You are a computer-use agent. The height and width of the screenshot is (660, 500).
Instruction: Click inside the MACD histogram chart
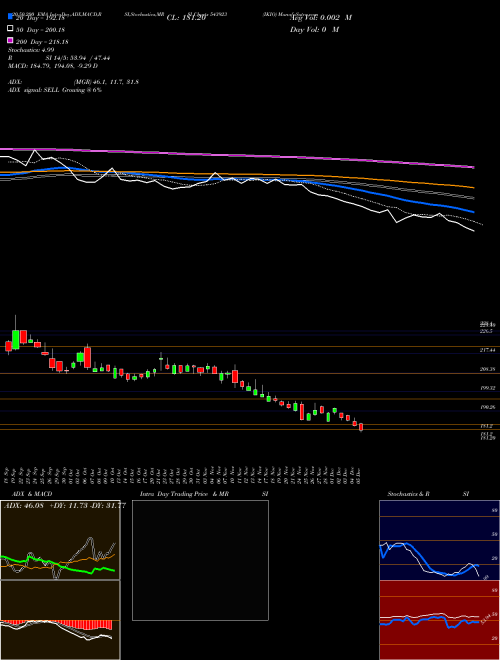(x=60, y=620)
